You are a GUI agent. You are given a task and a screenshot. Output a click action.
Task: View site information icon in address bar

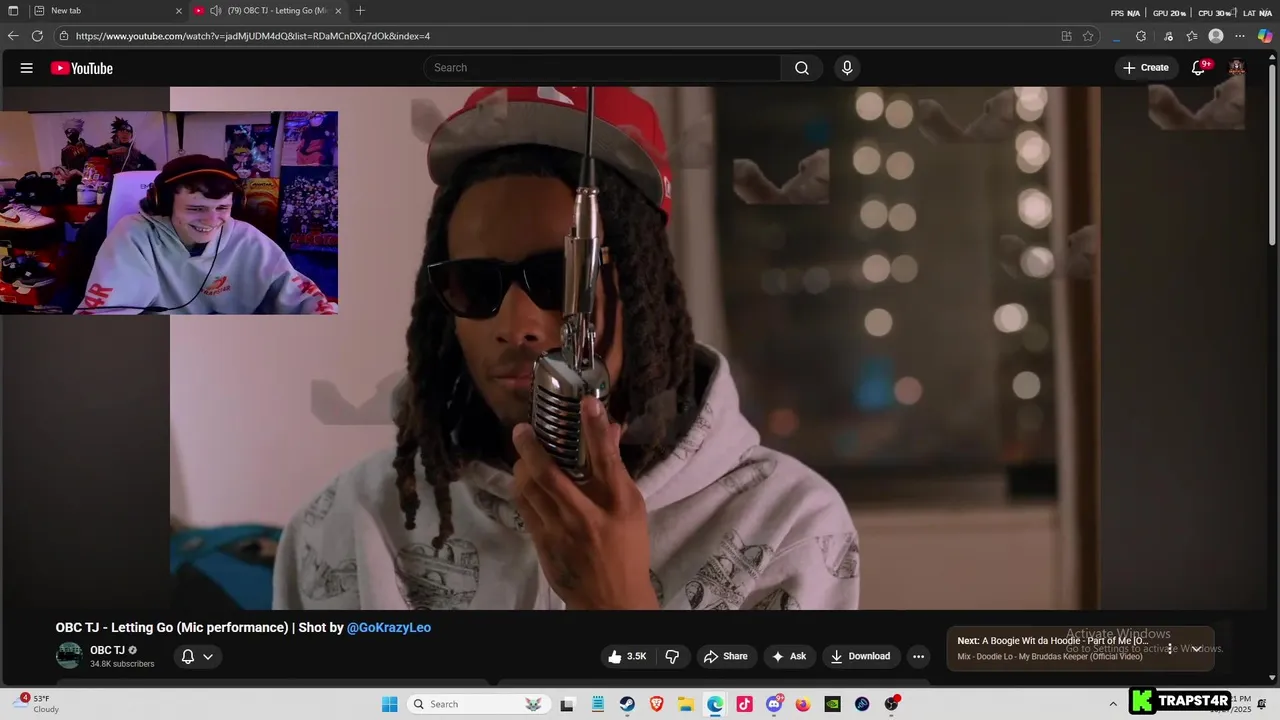click(x=64, y=36)
